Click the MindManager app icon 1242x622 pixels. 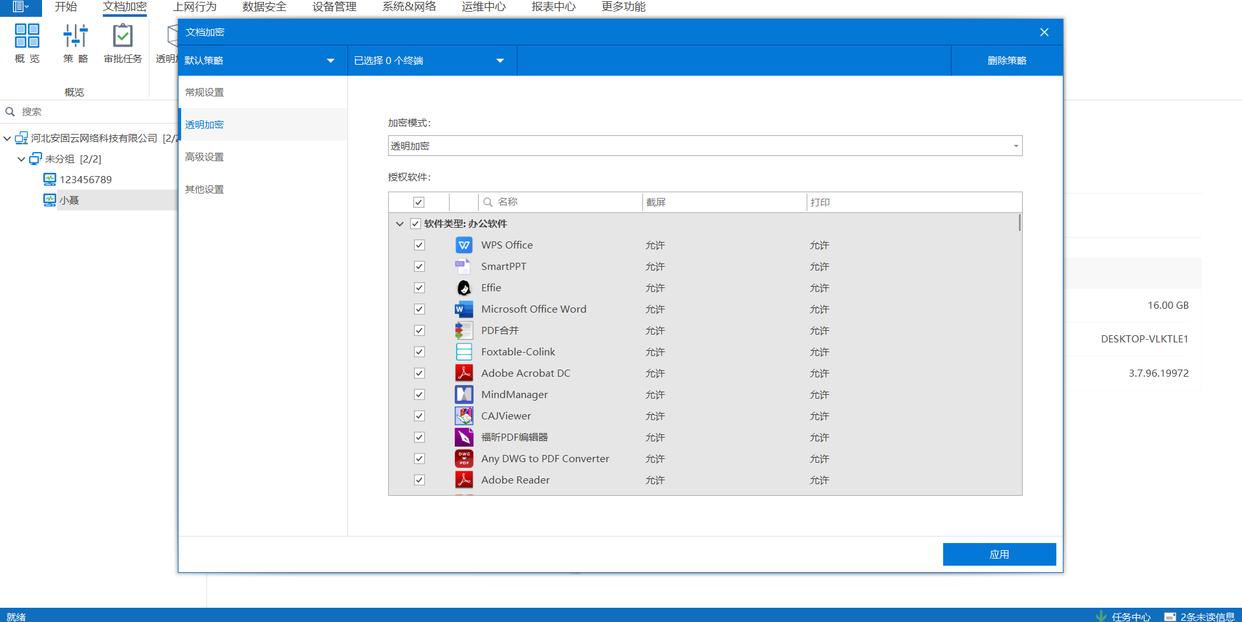coord(464,395)
